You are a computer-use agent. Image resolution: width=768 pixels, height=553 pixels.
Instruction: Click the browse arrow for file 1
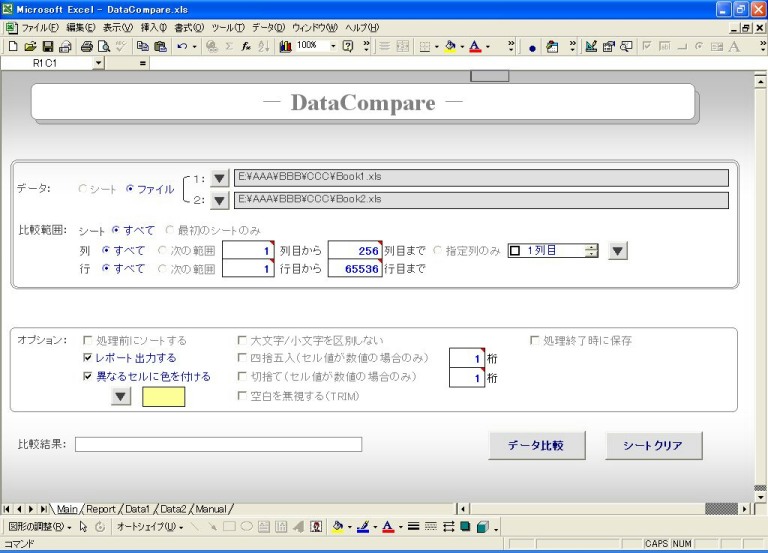click(220, 179)
